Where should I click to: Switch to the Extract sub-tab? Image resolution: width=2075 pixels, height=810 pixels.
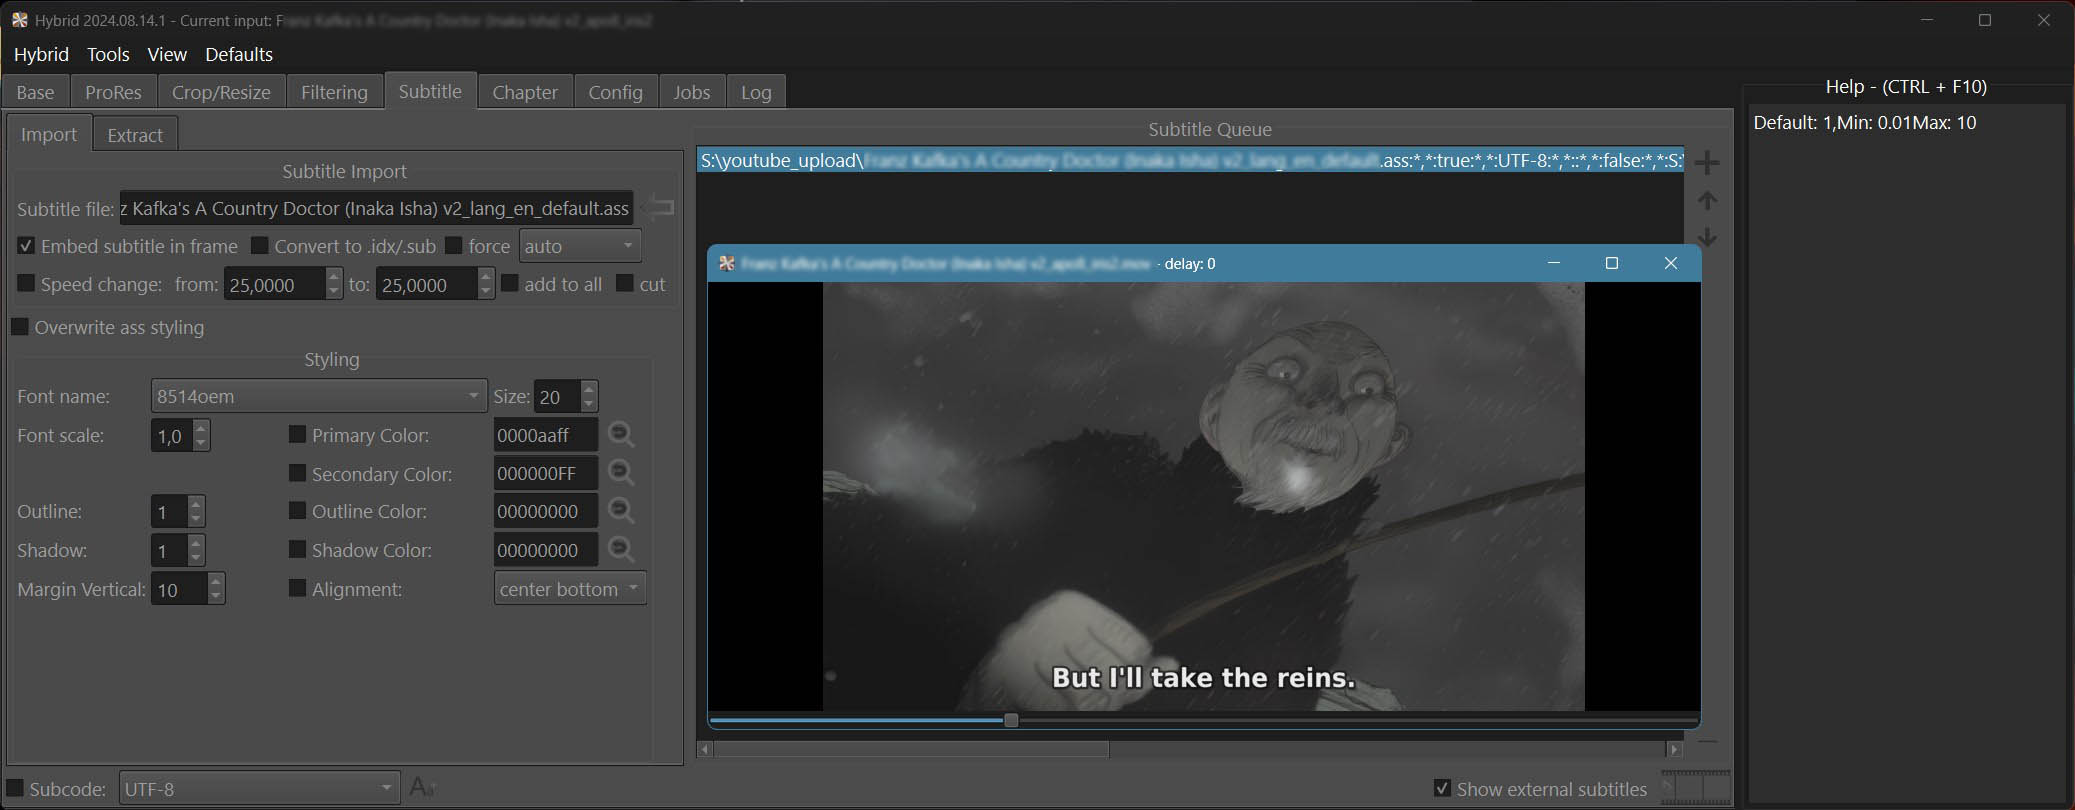135,135
